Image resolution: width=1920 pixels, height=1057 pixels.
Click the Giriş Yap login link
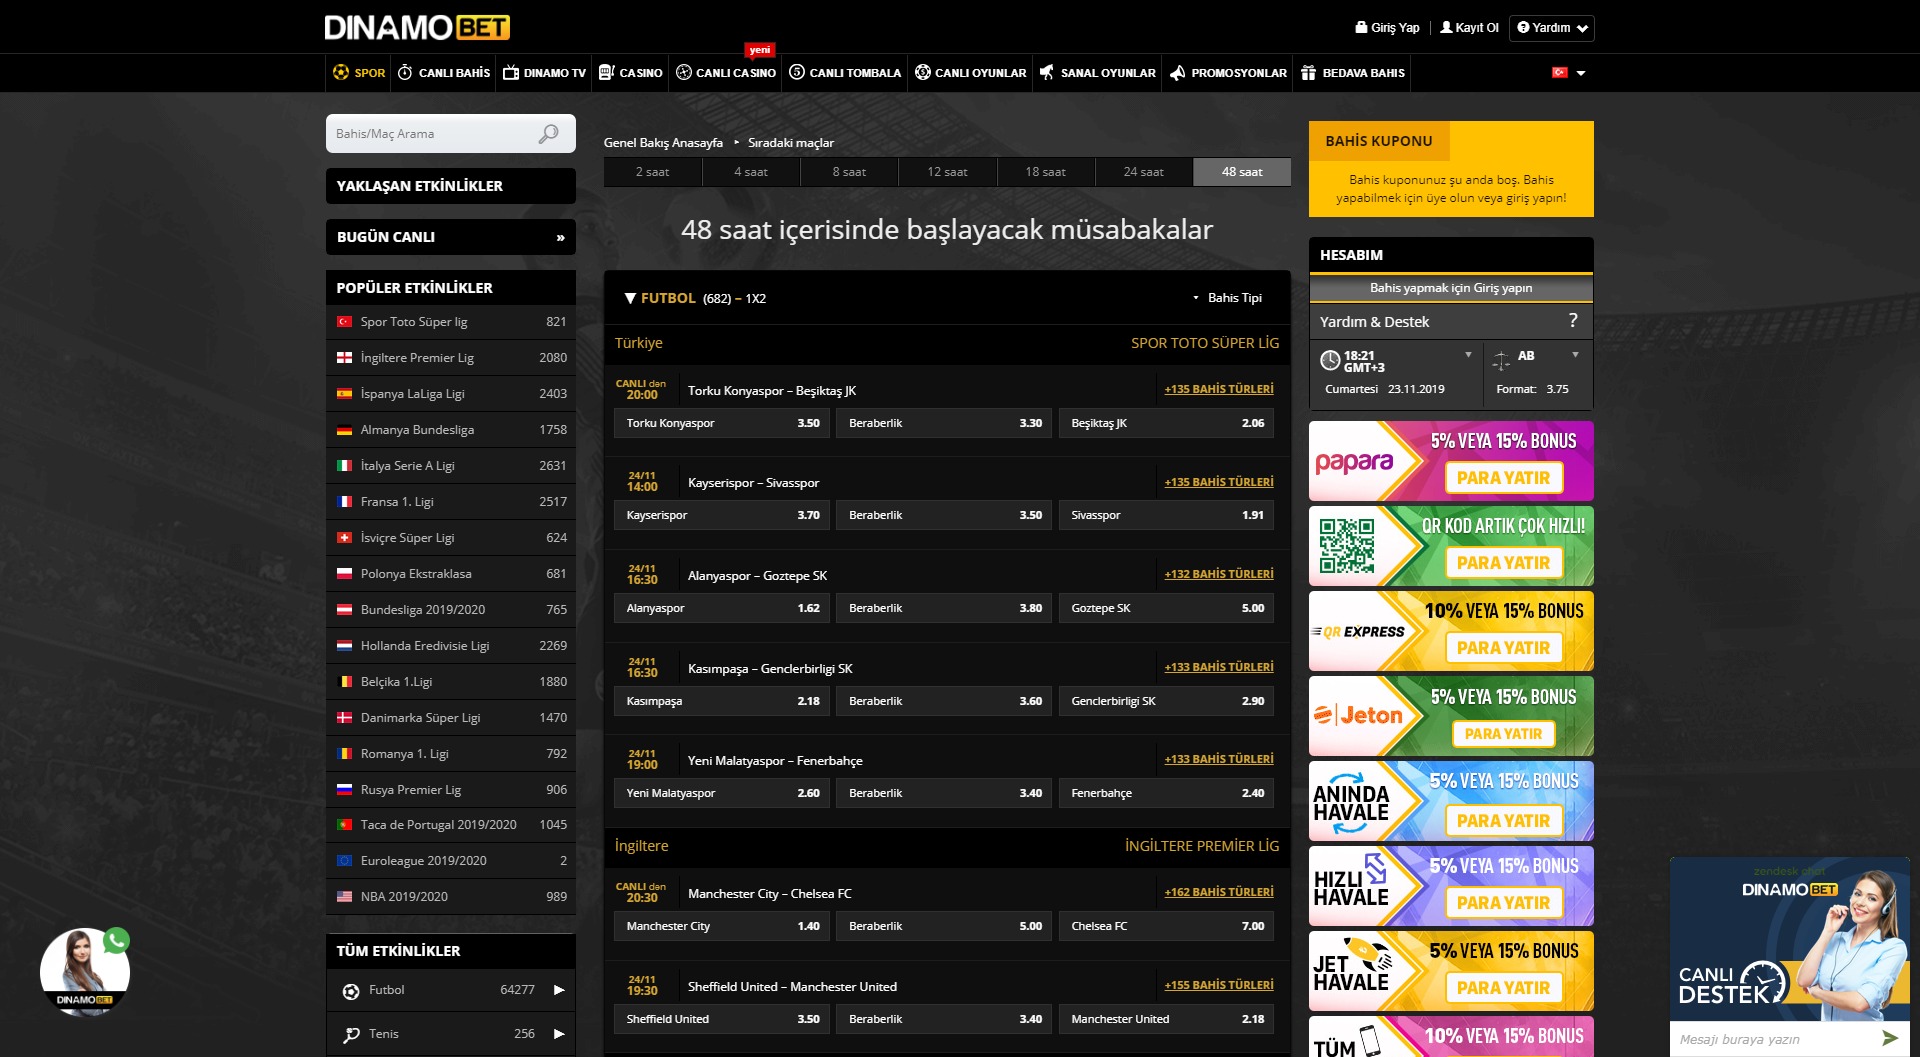(x=1387, y=28)
